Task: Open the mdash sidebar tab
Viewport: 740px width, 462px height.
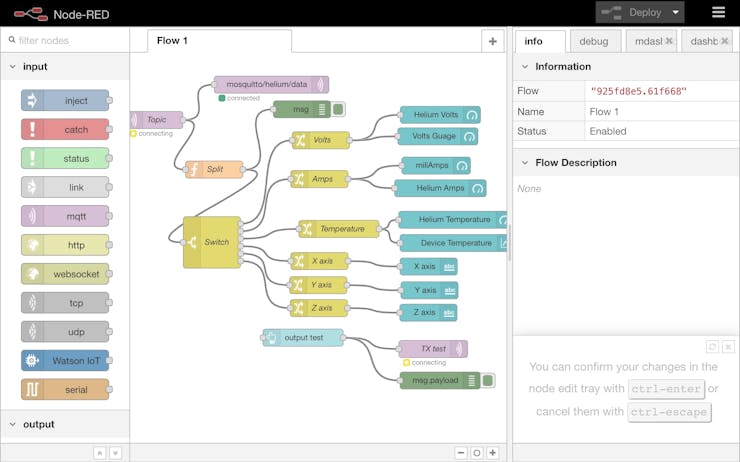Action: pos(651,42)
